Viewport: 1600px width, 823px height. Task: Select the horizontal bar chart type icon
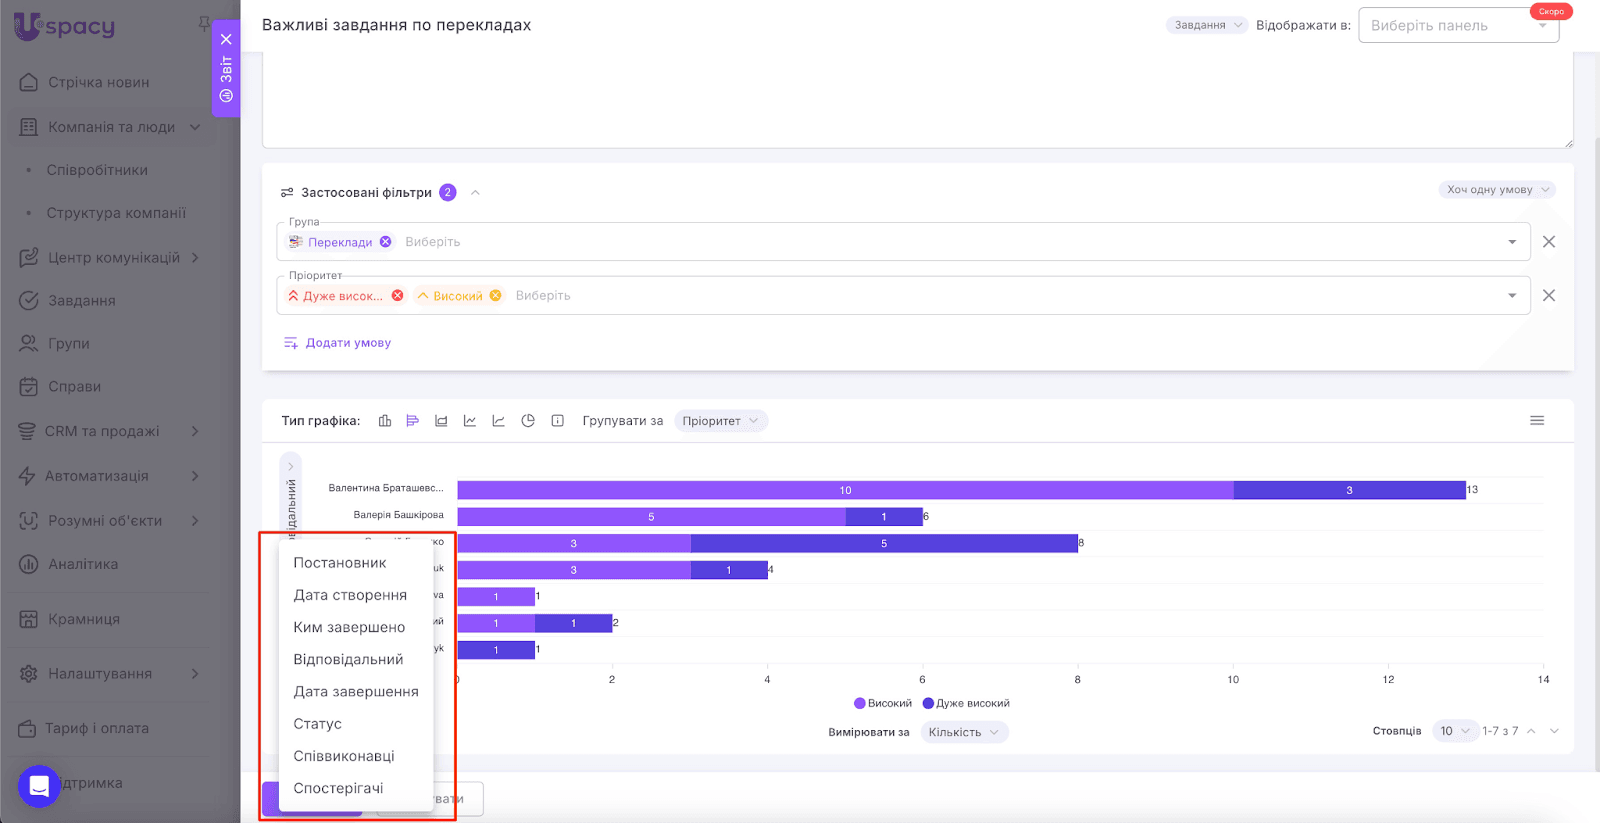pos(413,421)
